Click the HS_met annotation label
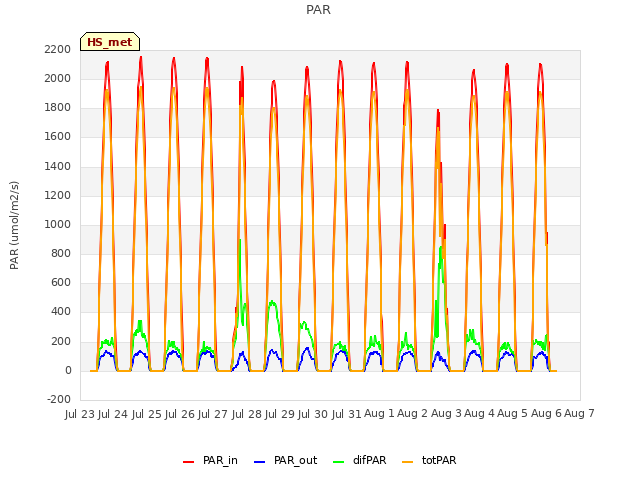Viewport: 640px width, 480px height. pos(110,42)
